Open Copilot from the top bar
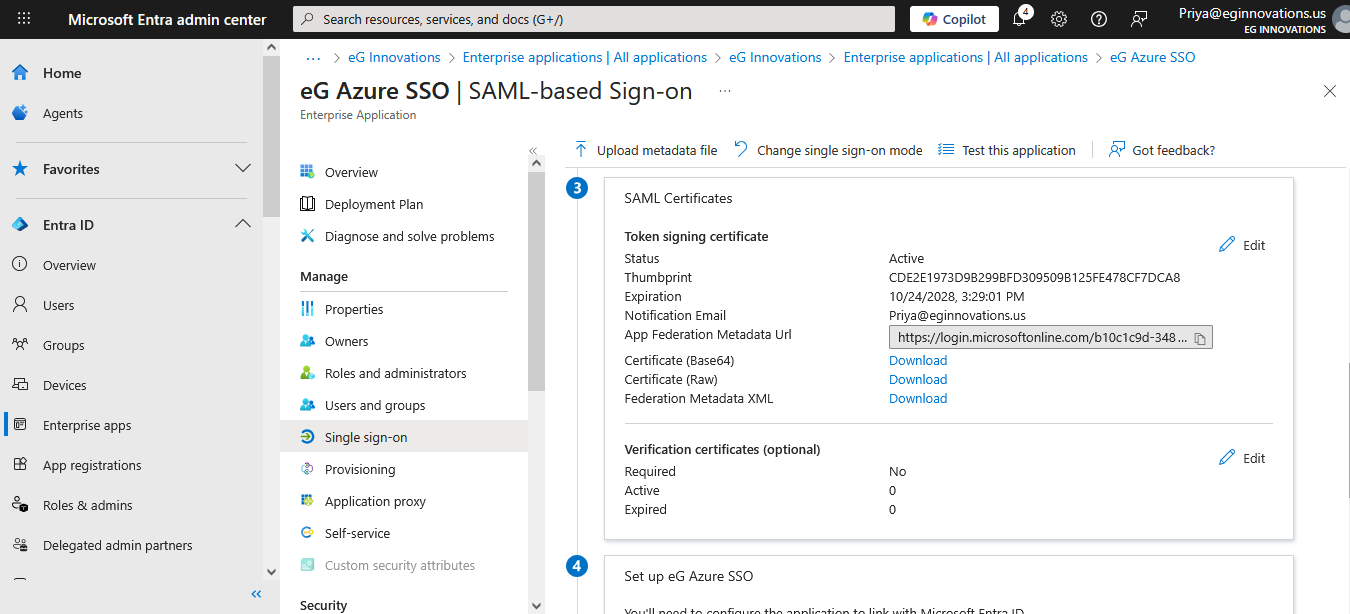 pyautogui.click(x=954, y=19)
